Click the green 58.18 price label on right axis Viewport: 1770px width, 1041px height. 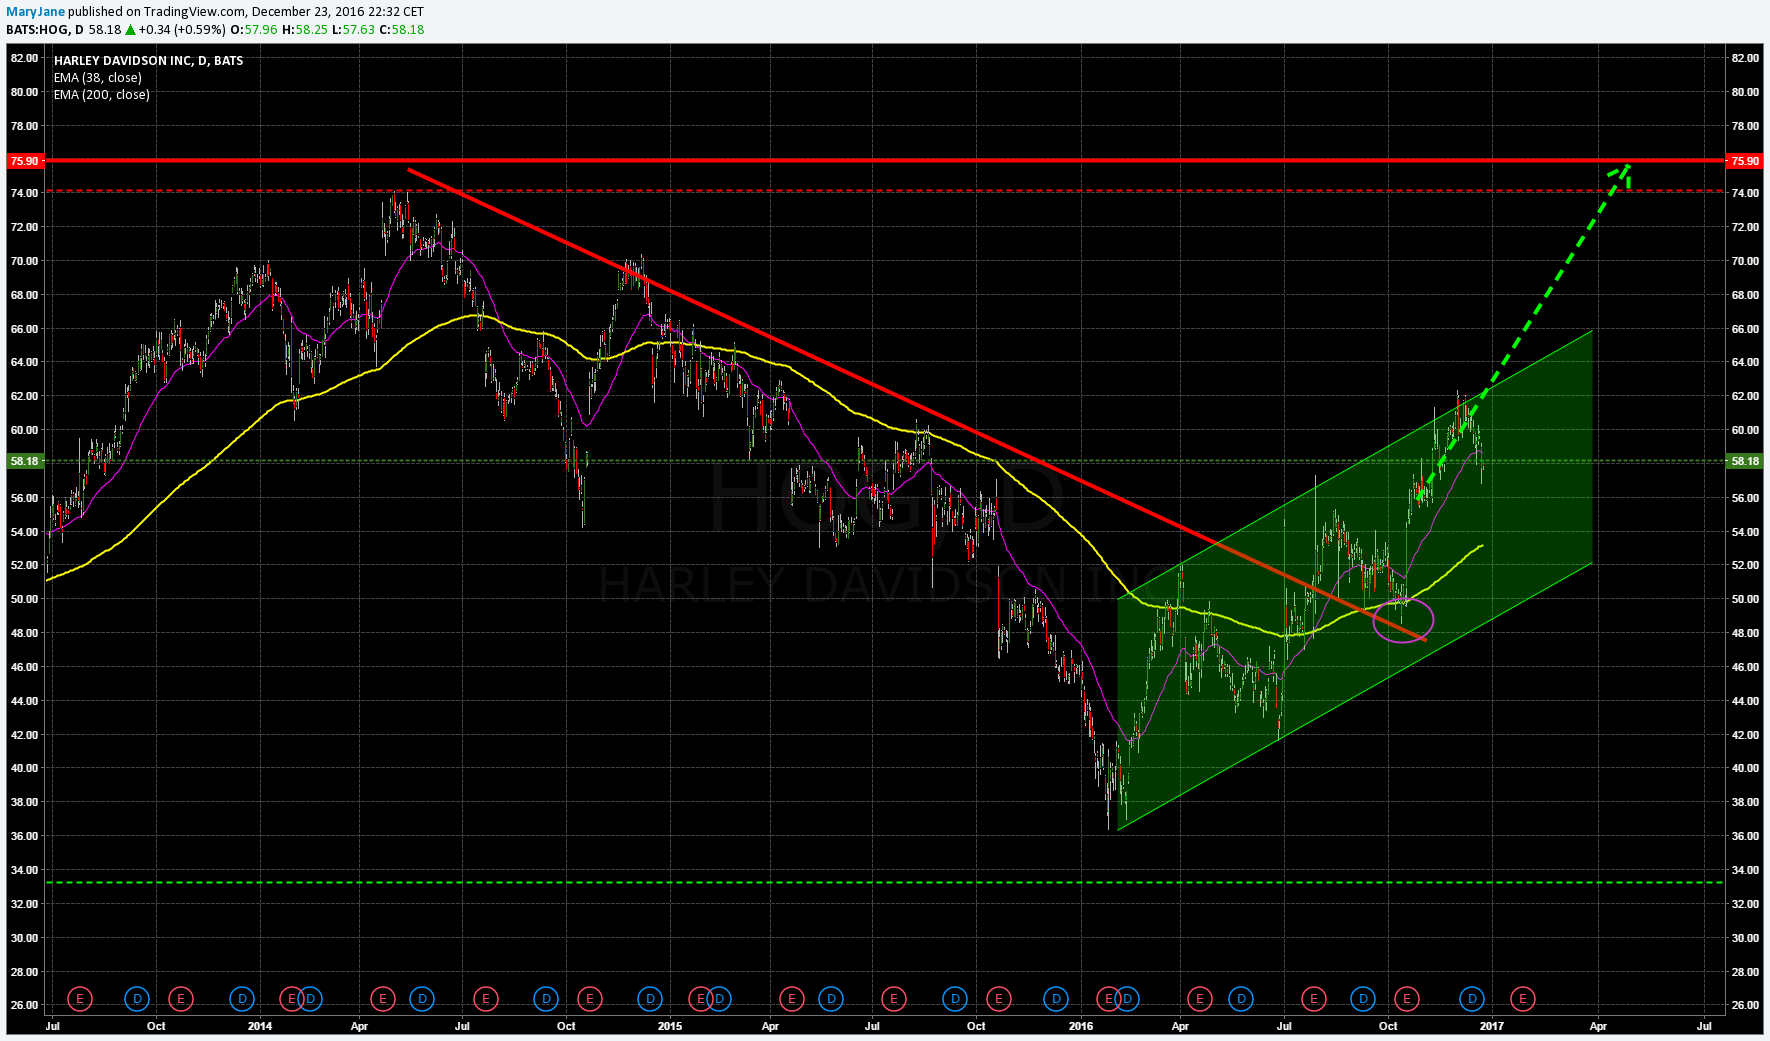point(1744,461)
